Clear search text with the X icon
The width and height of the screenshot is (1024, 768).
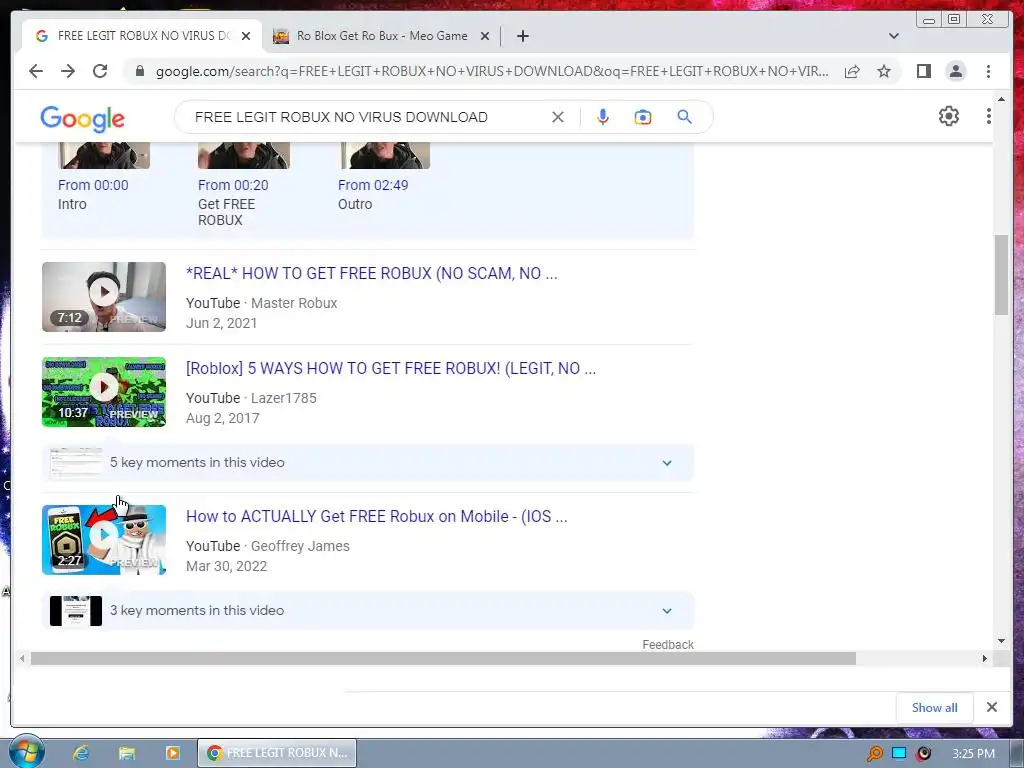click(558, 117)
